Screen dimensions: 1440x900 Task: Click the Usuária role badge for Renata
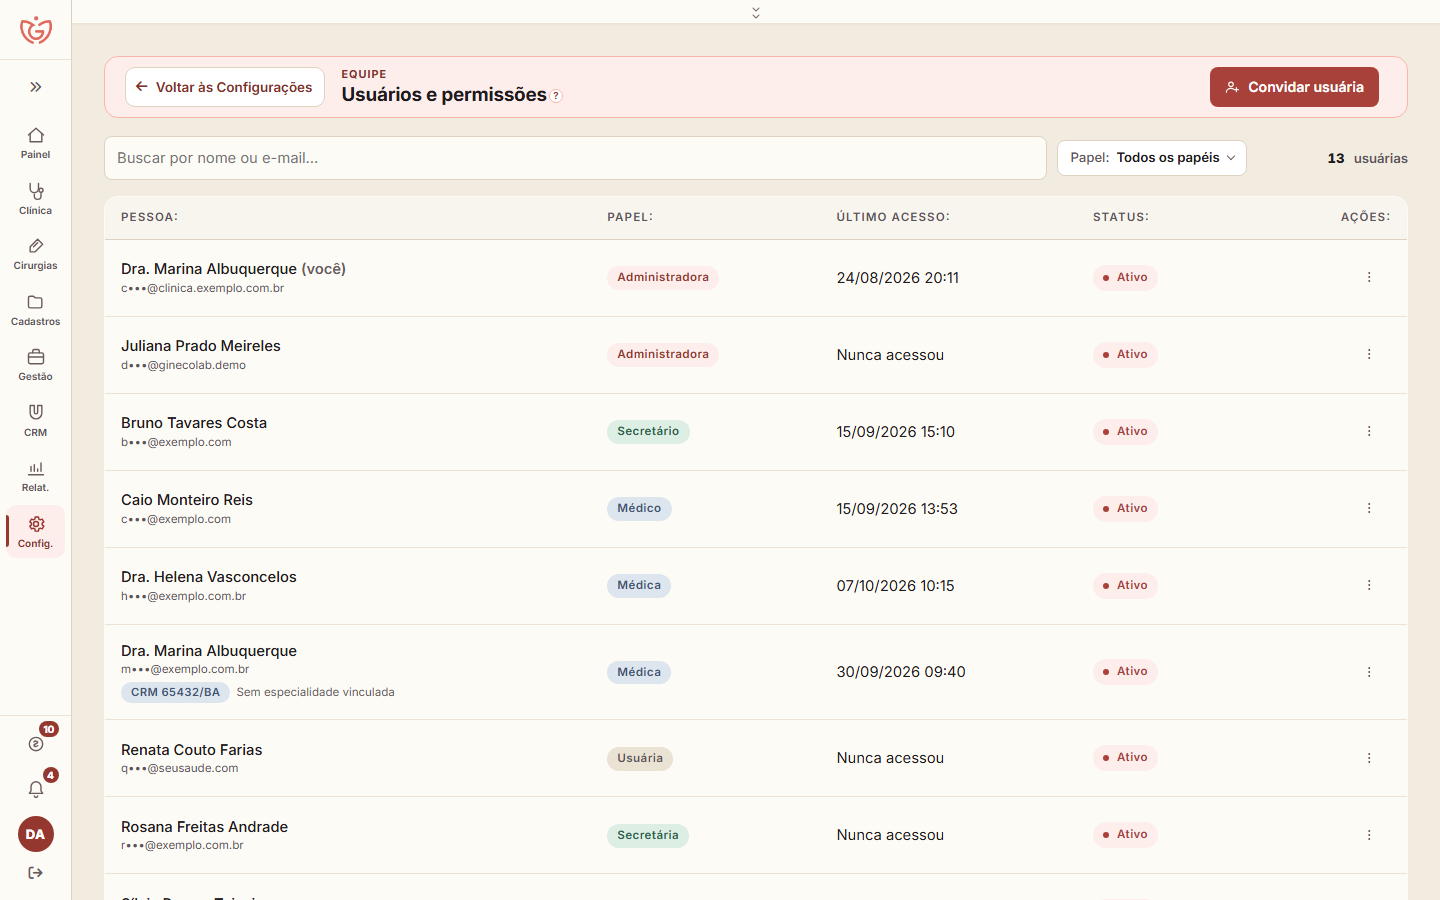tap(640, 758)
